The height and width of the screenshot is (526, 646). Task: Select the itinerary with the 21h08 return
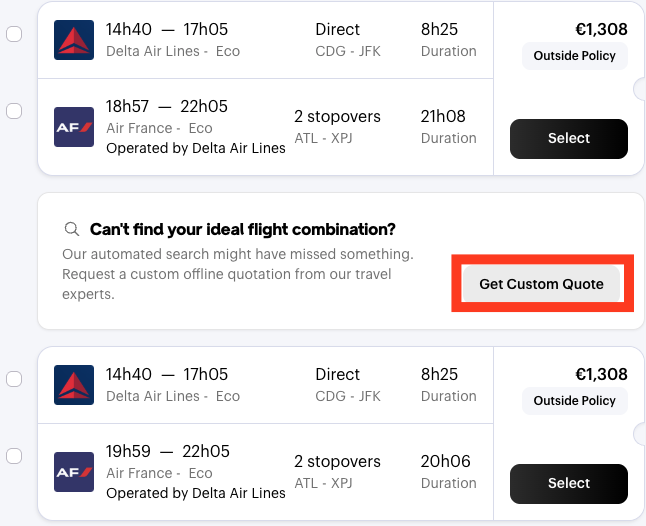pos(568,139)
